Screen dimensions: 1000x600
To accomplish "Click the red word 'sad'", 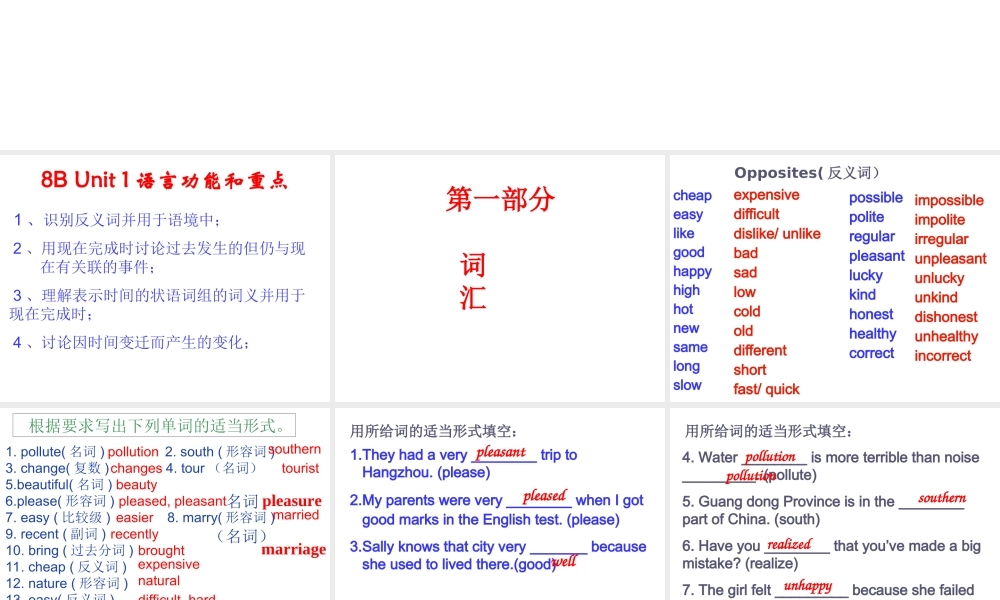I will tap(745, 273).
